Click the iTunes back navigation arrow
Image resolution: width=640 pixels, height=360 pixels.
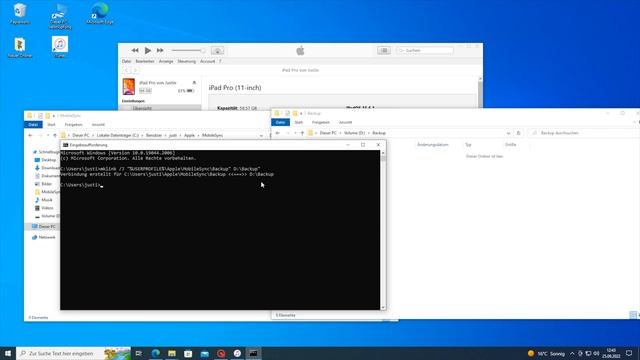click(x=126, y=70)
